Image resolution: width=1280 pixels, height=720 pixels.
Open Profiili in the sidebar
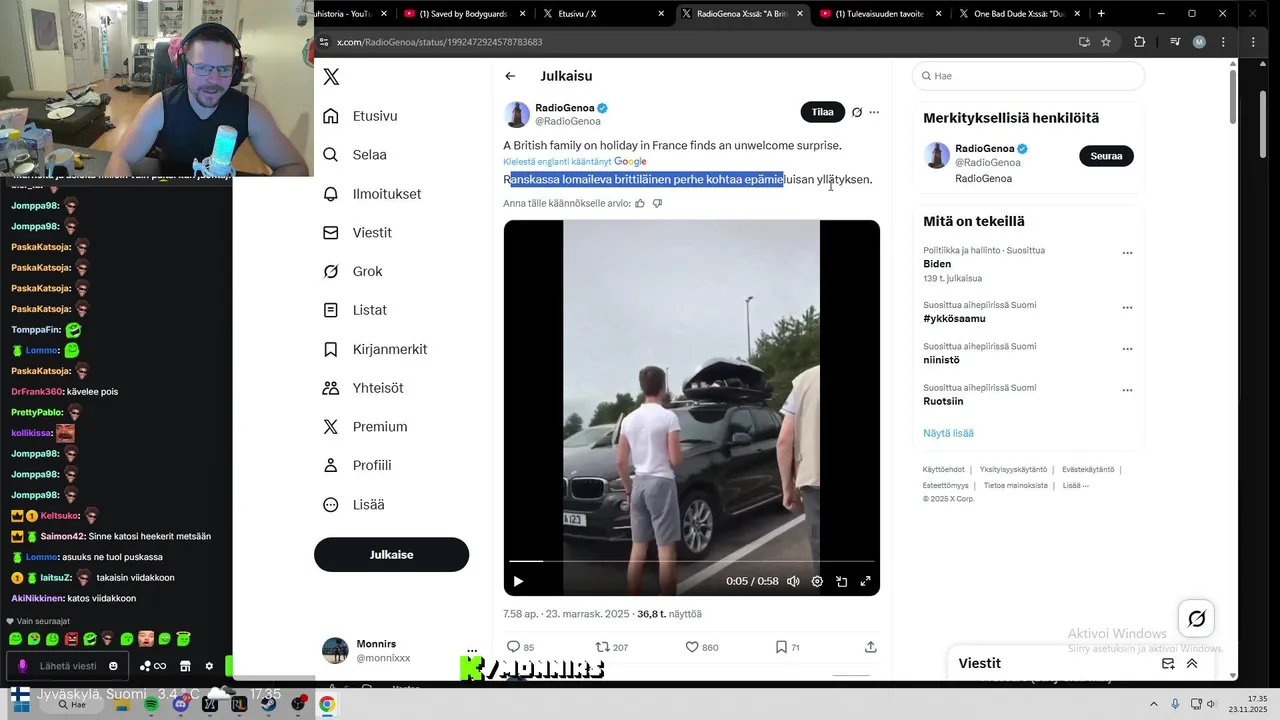357,466
